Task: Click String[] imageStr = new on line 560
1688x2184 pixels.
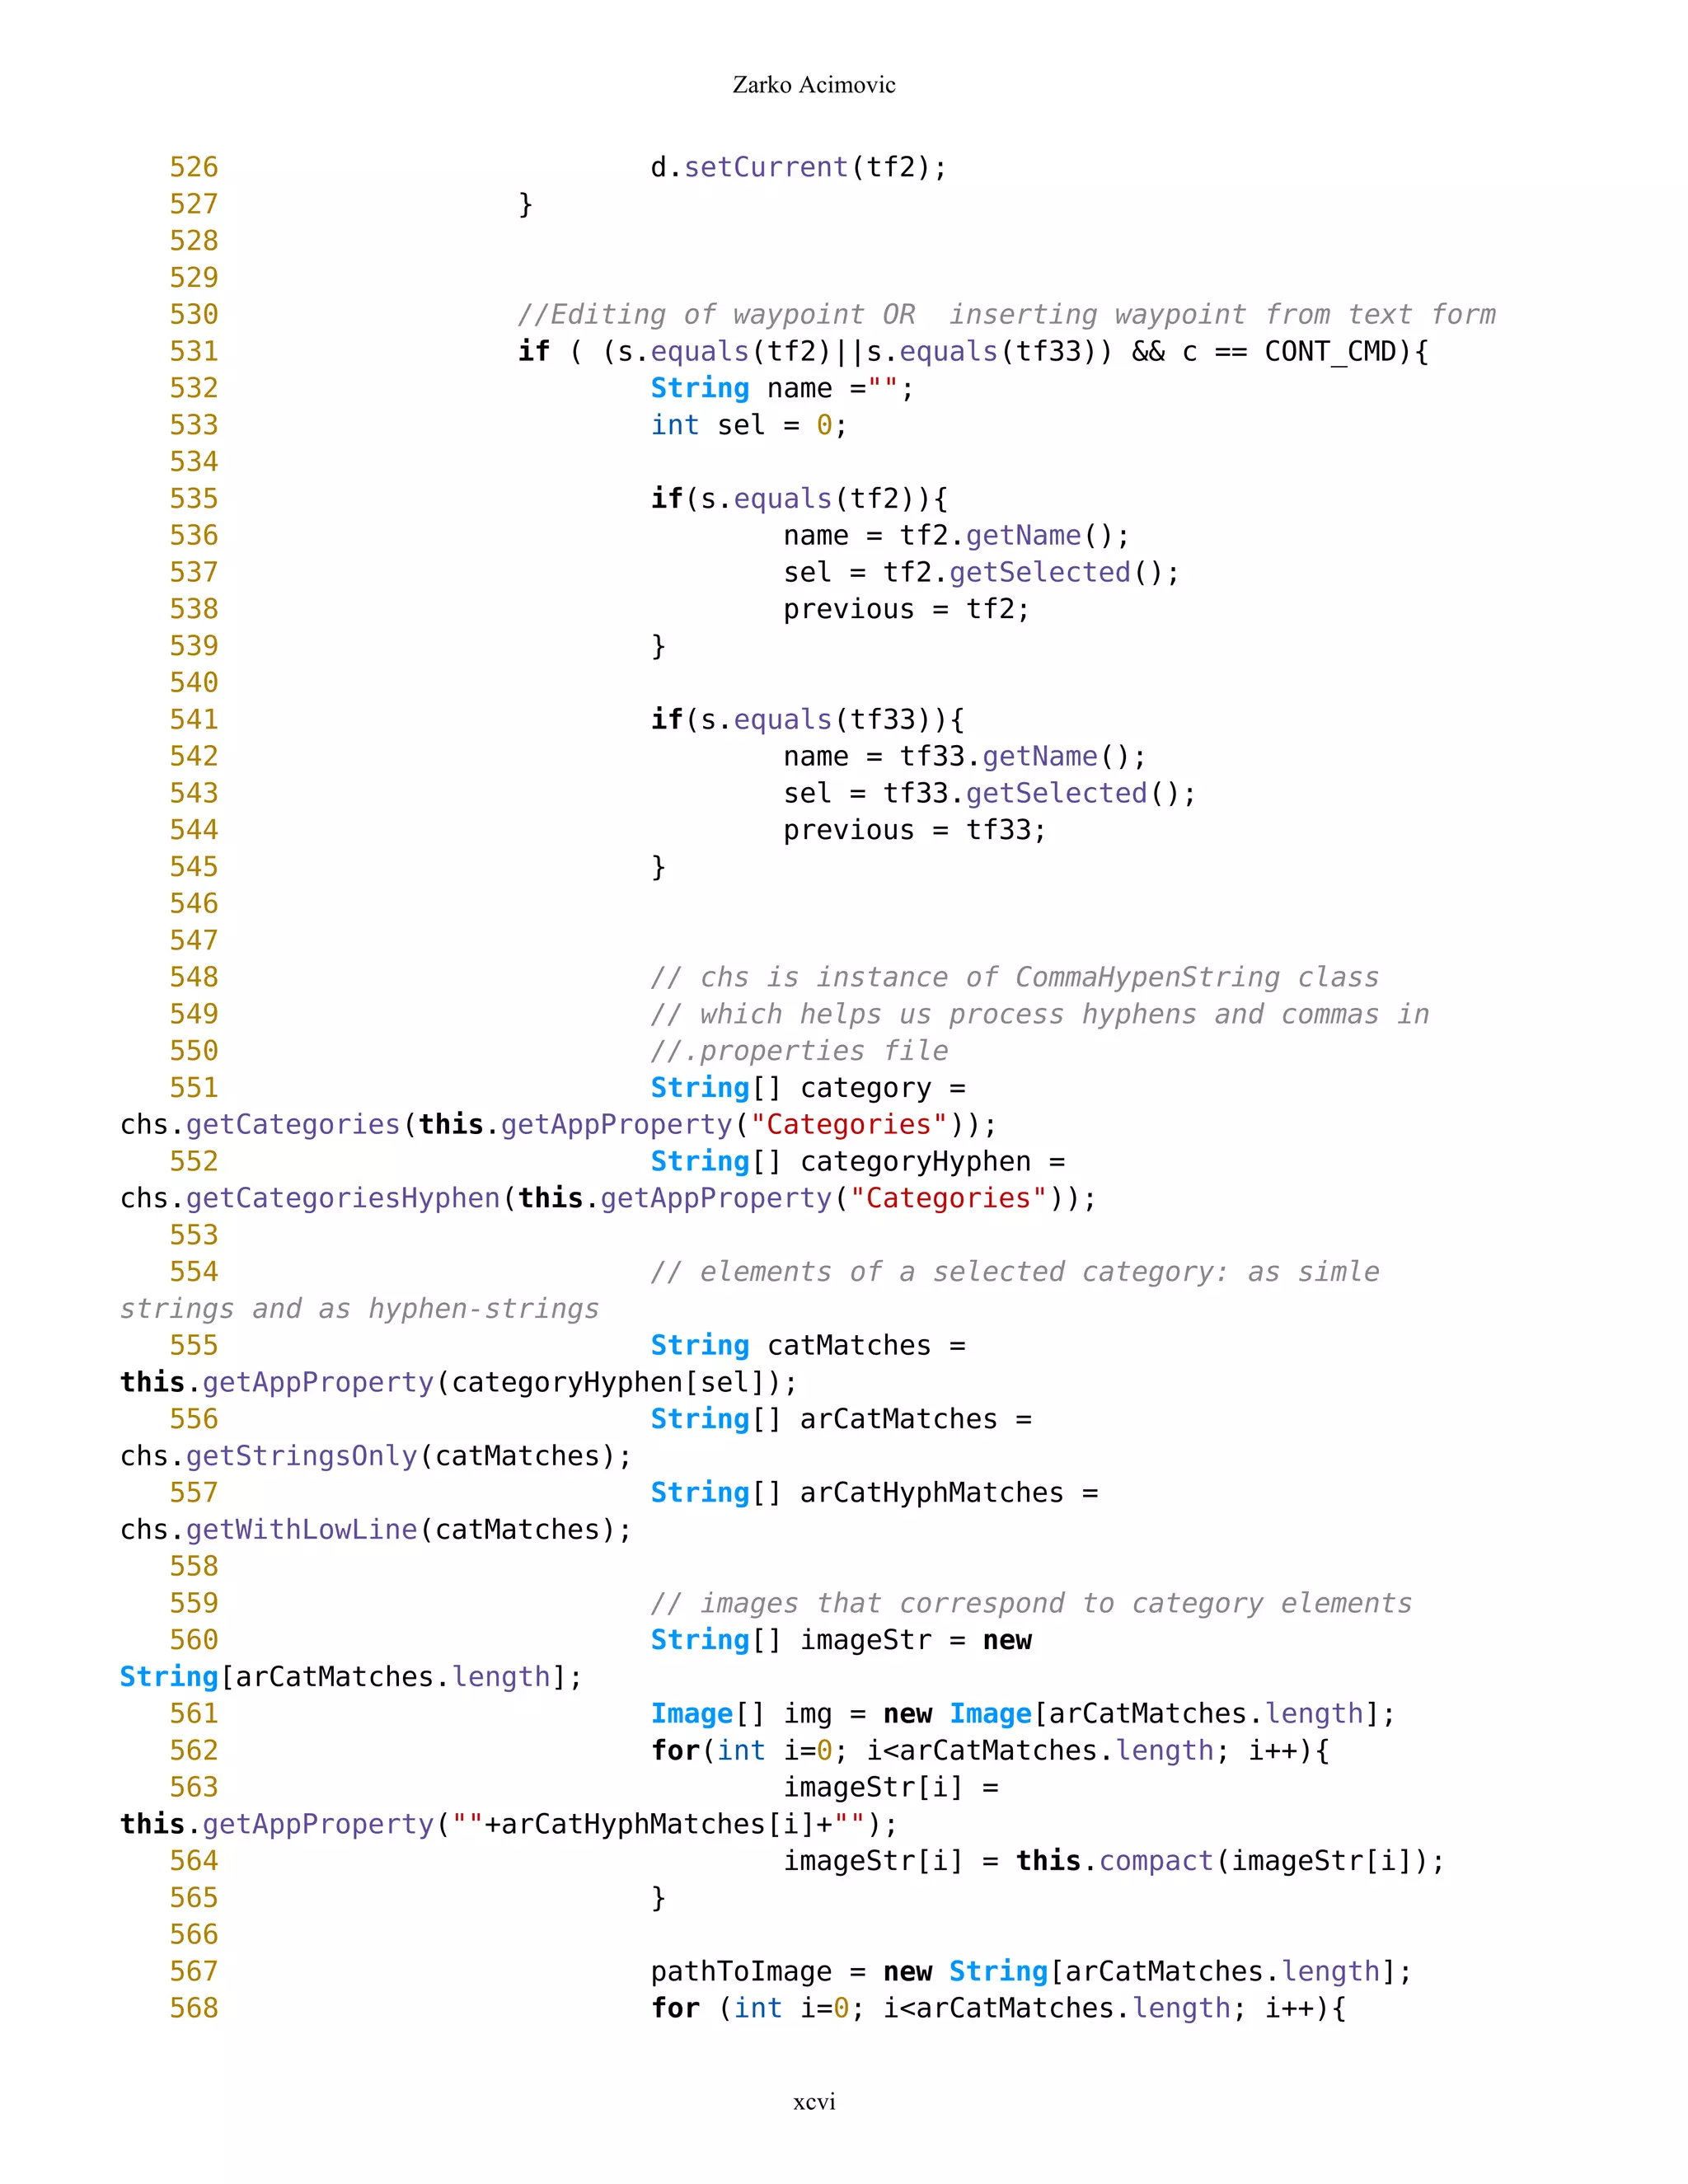Action: click(841, 1640)
